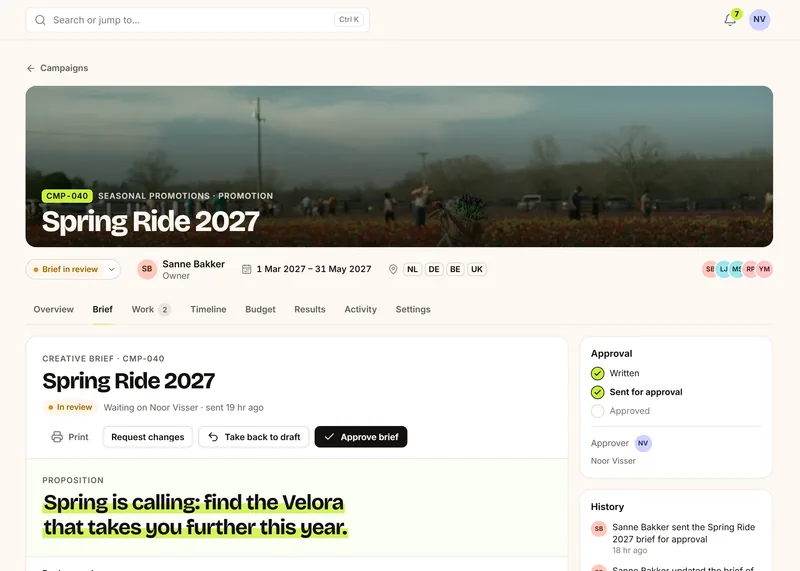The width and height of the screenshot is (800, 571).
Task: Click 'Noor Visser' under Approver
Action: (613, 461)
